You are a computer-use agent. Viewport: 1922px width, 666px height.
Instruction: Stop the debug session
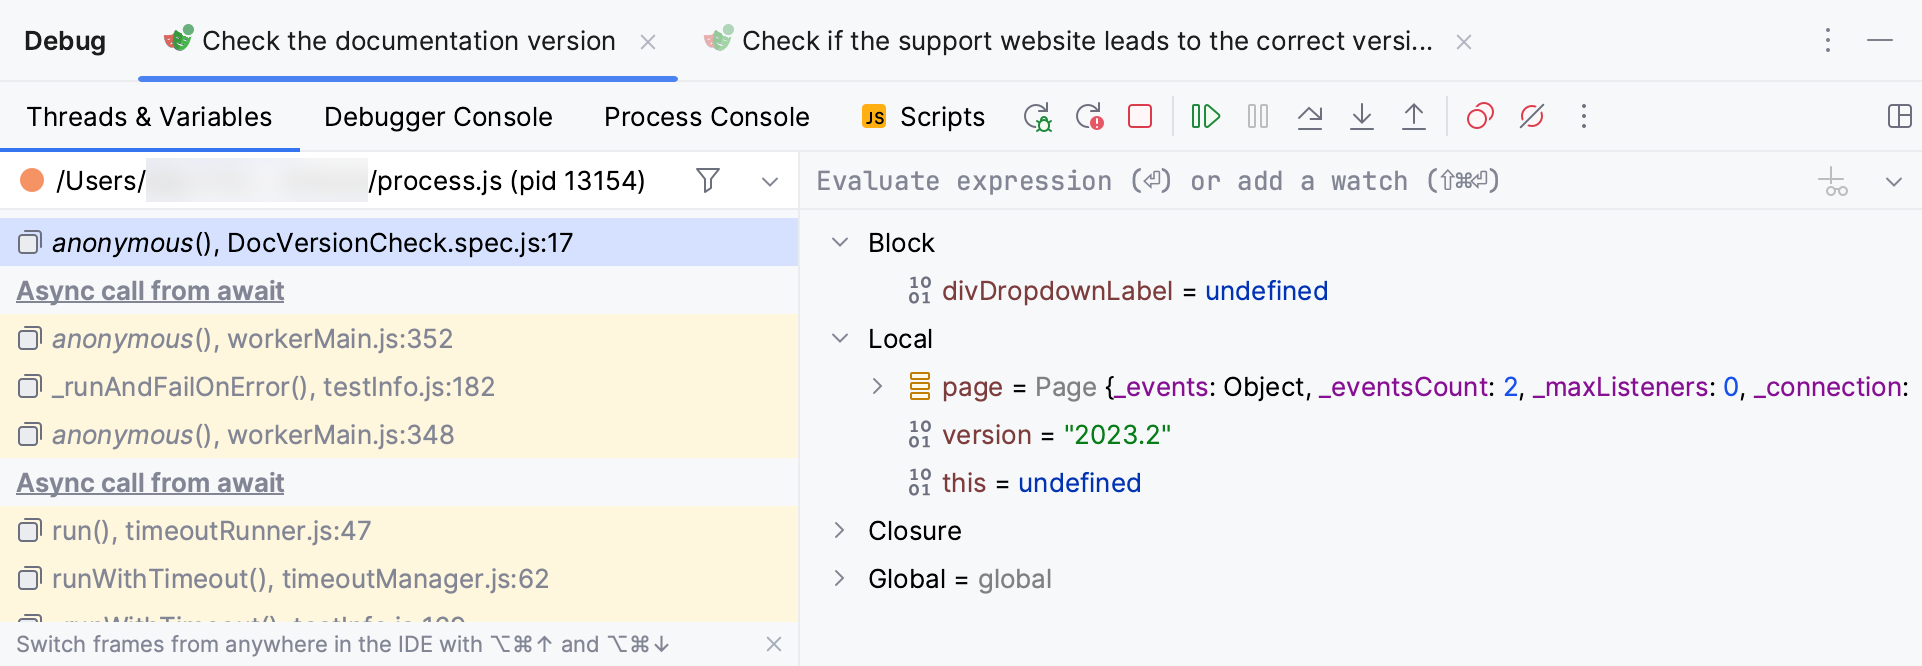1140,117
